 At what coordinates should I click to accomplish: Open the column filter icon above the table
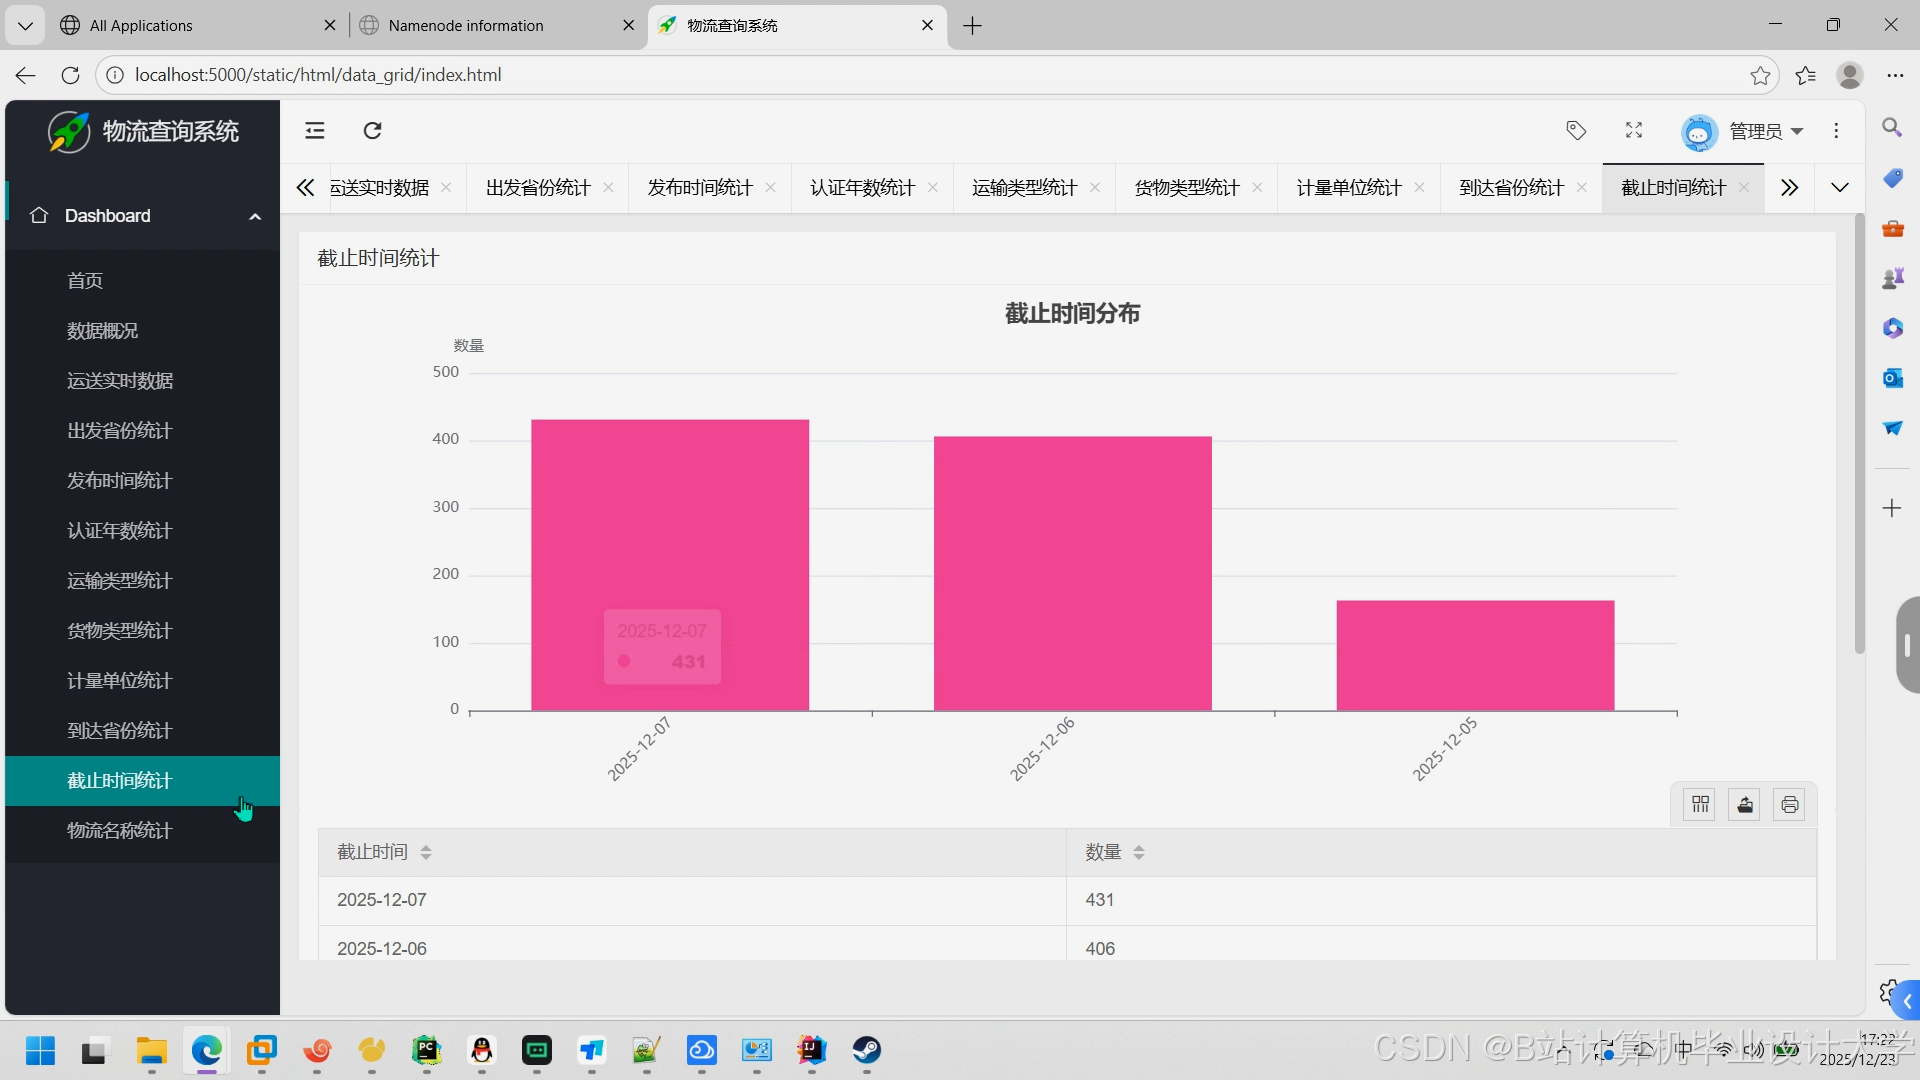[1700, 805]
